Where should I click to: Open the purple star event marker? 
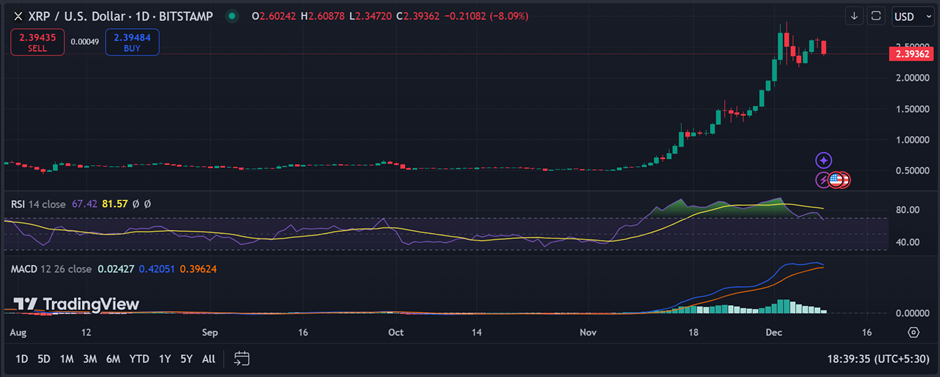824,160
